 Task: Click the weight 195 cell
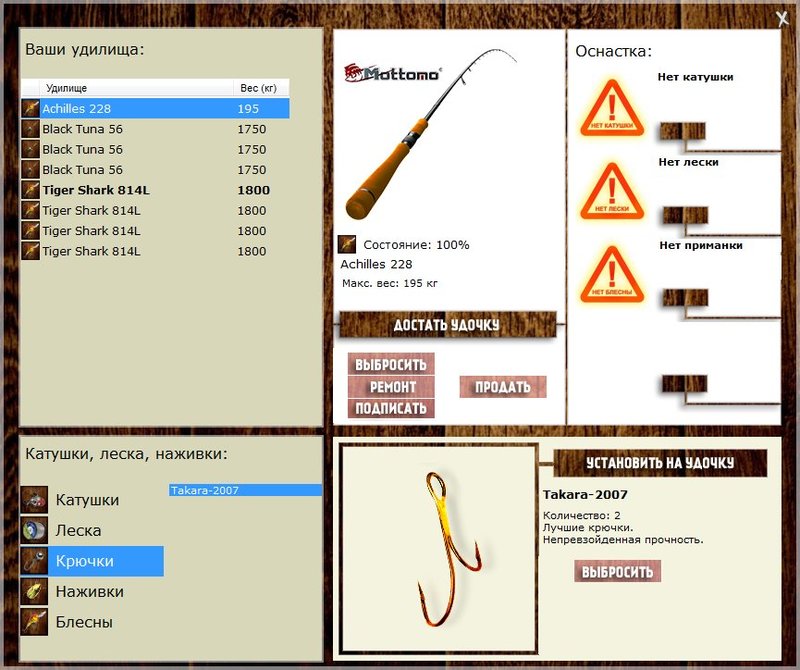[248, 108]
